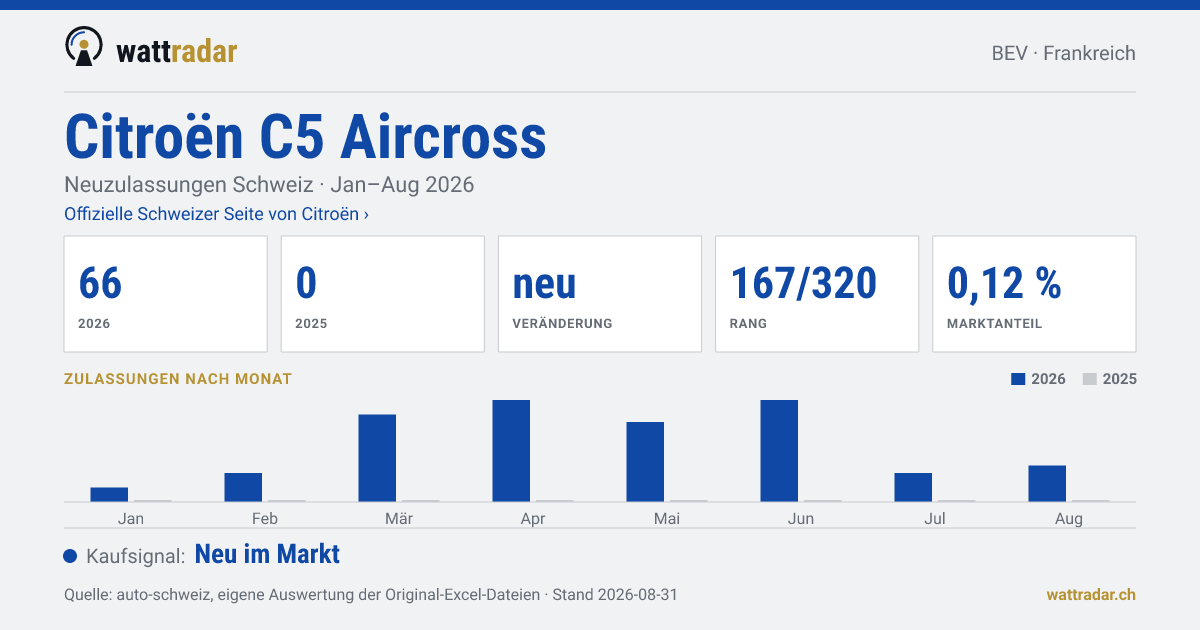Click the wattradar brand name
Viewport: 1200px width, 630px height.
point(177,51)
